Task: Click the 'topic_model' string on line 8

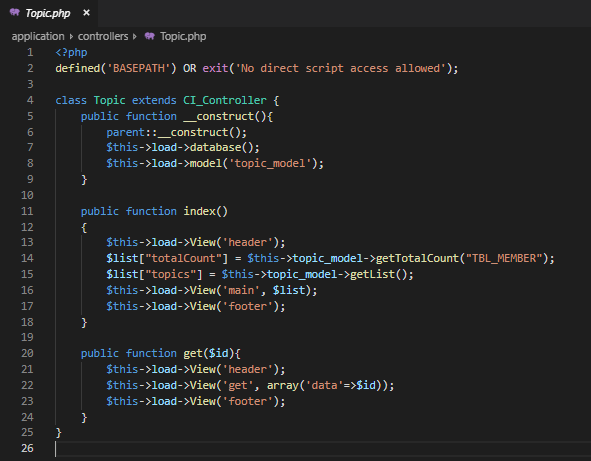Action: (x=270, y=163)
